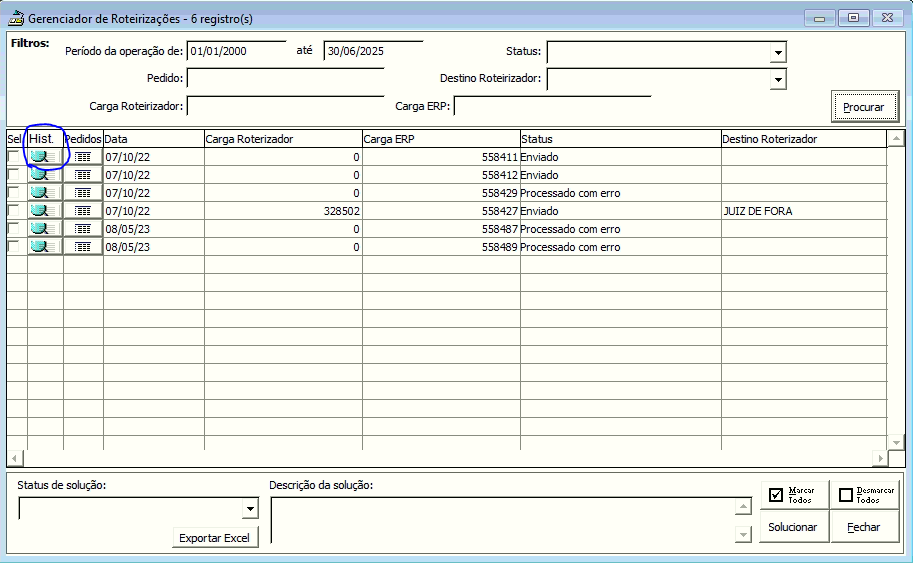This screenshot has width=913, height=563.
Task: Click the Carga Roterizador value 328502
Action: (x=283, y=211)
